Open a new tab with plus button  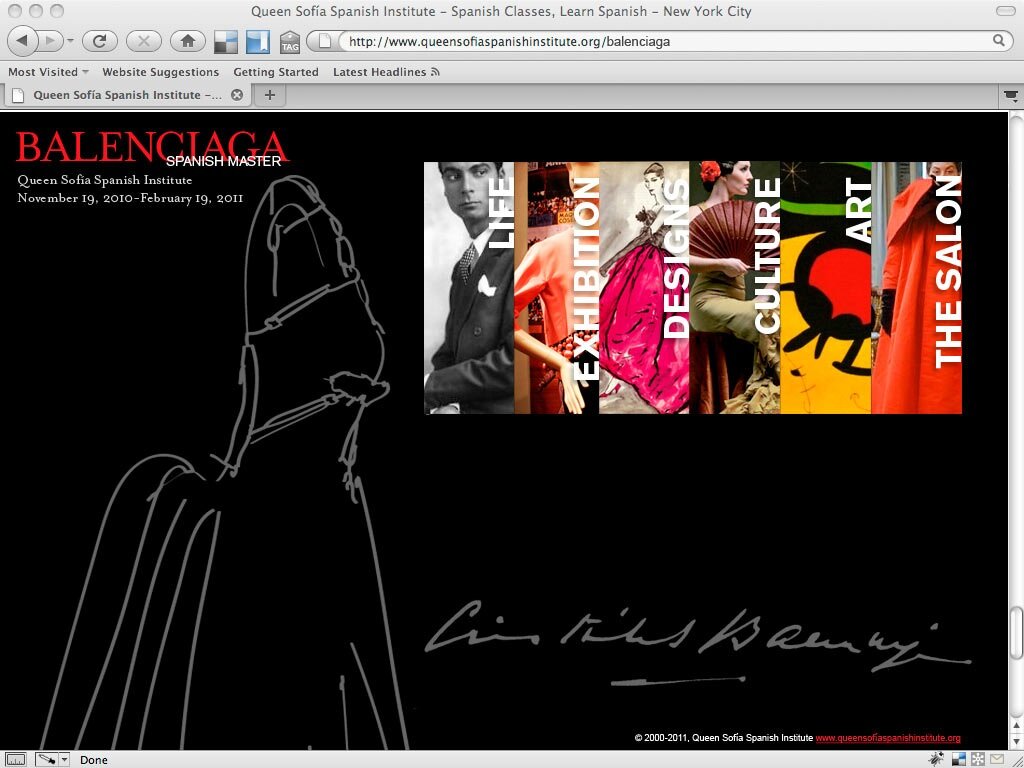(270, 95)
